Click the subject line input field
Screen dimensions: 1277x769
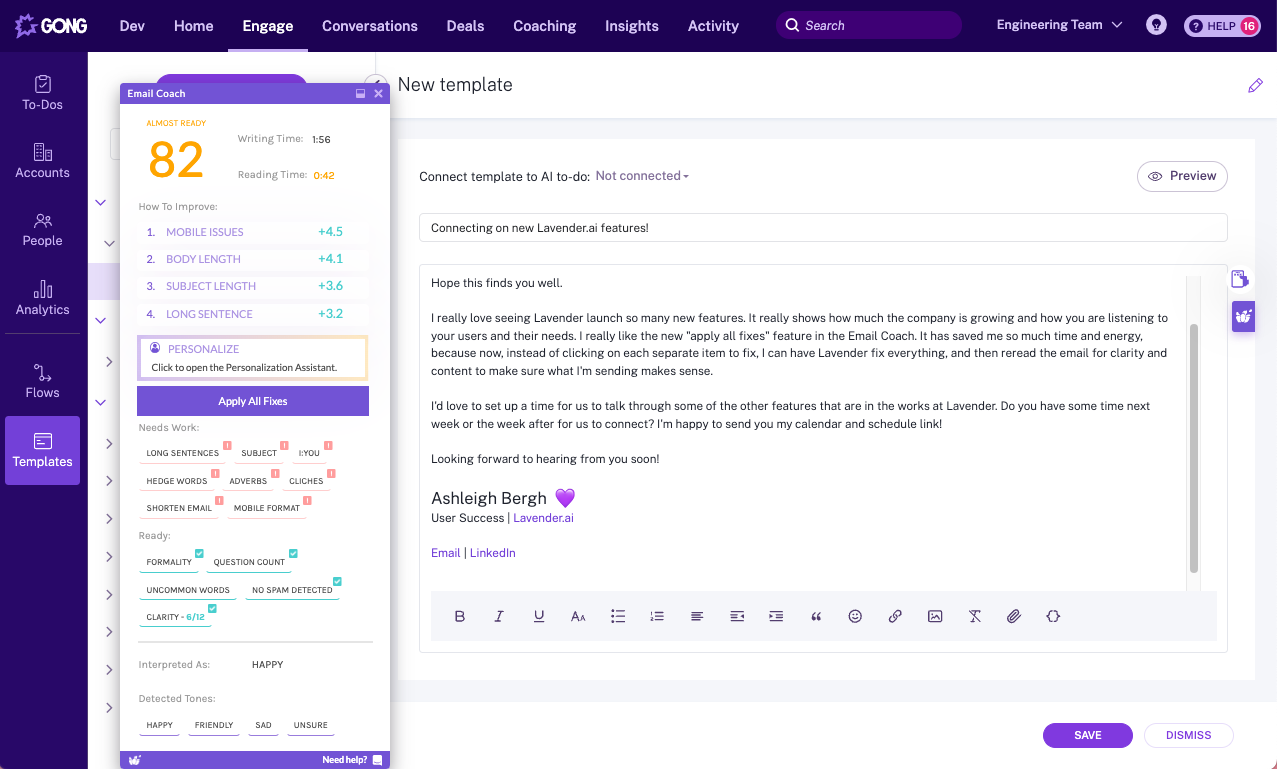823,228
